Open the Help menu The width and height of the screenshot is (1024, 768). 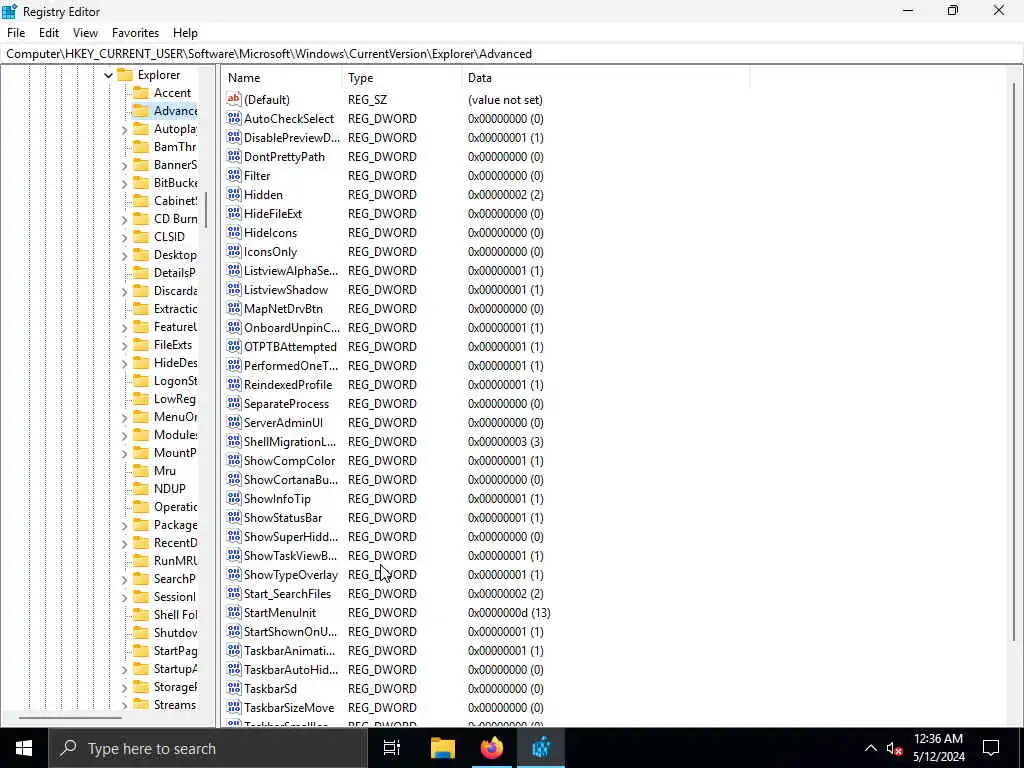tap(185, 33)
